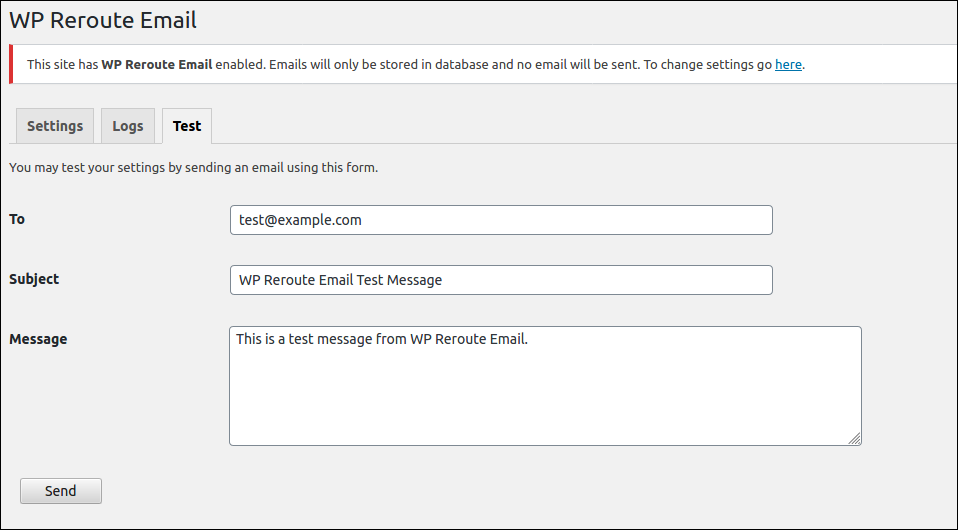Screen dimensions: 958x530
Task: Follow the 'here' settings link
Action: click(788, 64)
